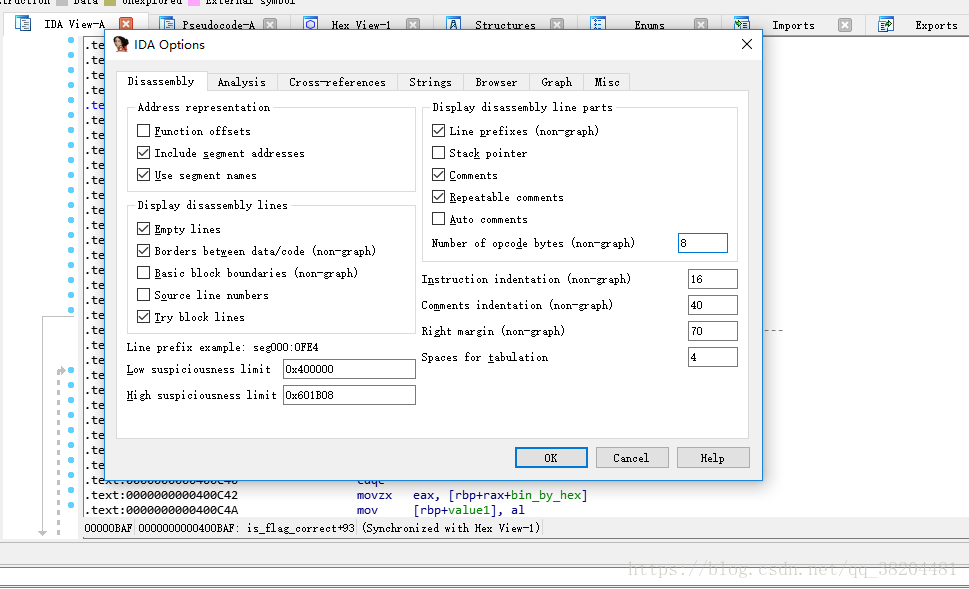The width and height of the screenshot is (969, 589).
Task: Select the Misc options tab
Action: point(607,82)
